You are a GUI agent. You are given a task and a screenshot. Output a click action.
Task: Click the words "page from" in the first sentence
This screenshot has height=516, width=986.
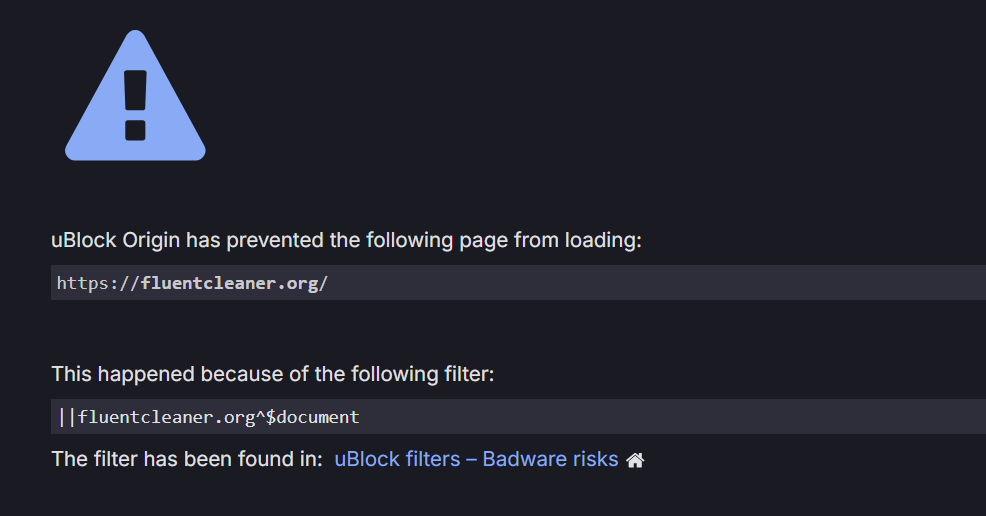(x=509, y=241)
